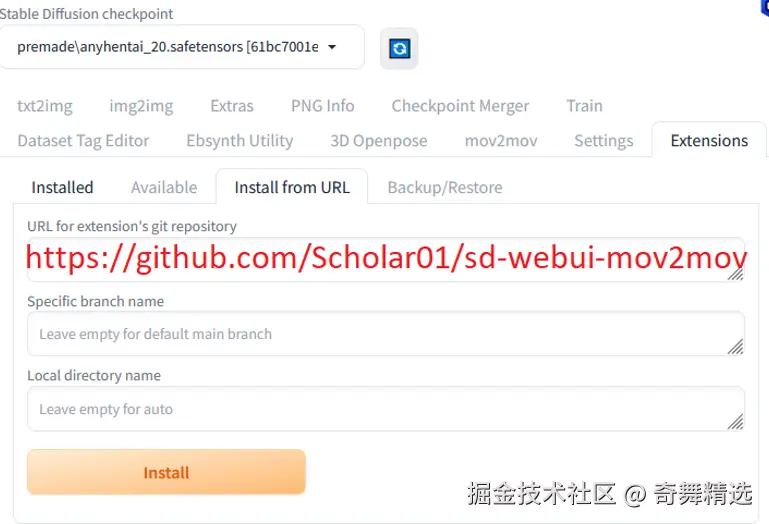Switch to the txt2img tab
The height and width of the screenshot is (524, 769).
[x=45, y=106]
